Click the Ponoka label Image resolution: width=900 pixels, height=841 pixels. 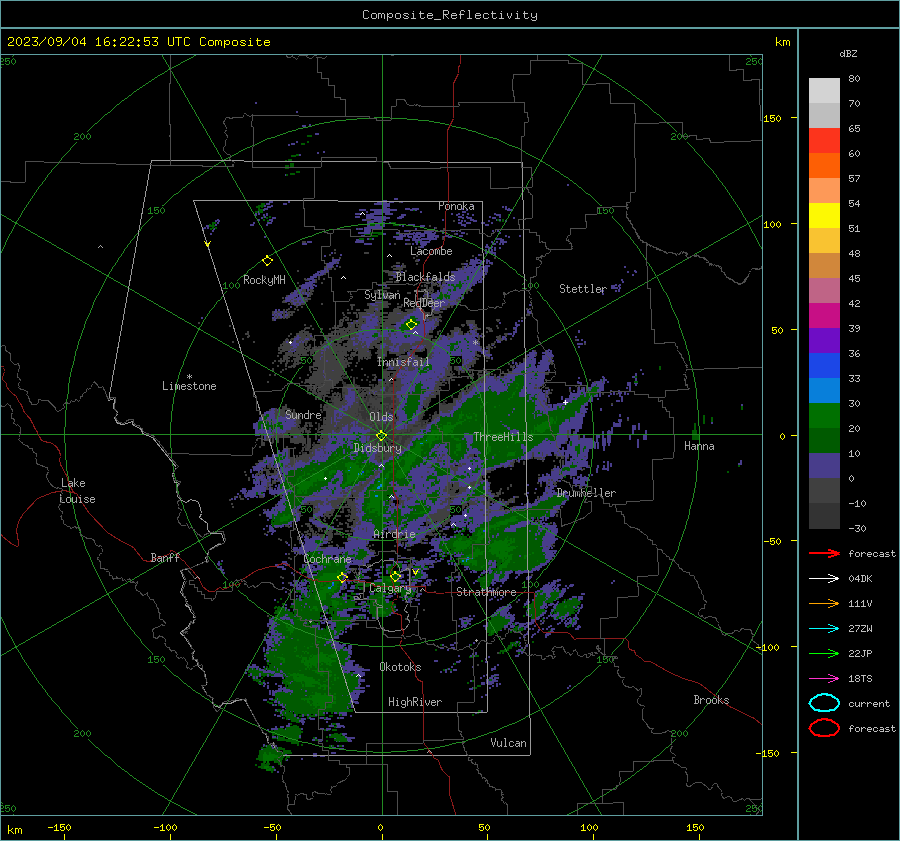[456, 206]
